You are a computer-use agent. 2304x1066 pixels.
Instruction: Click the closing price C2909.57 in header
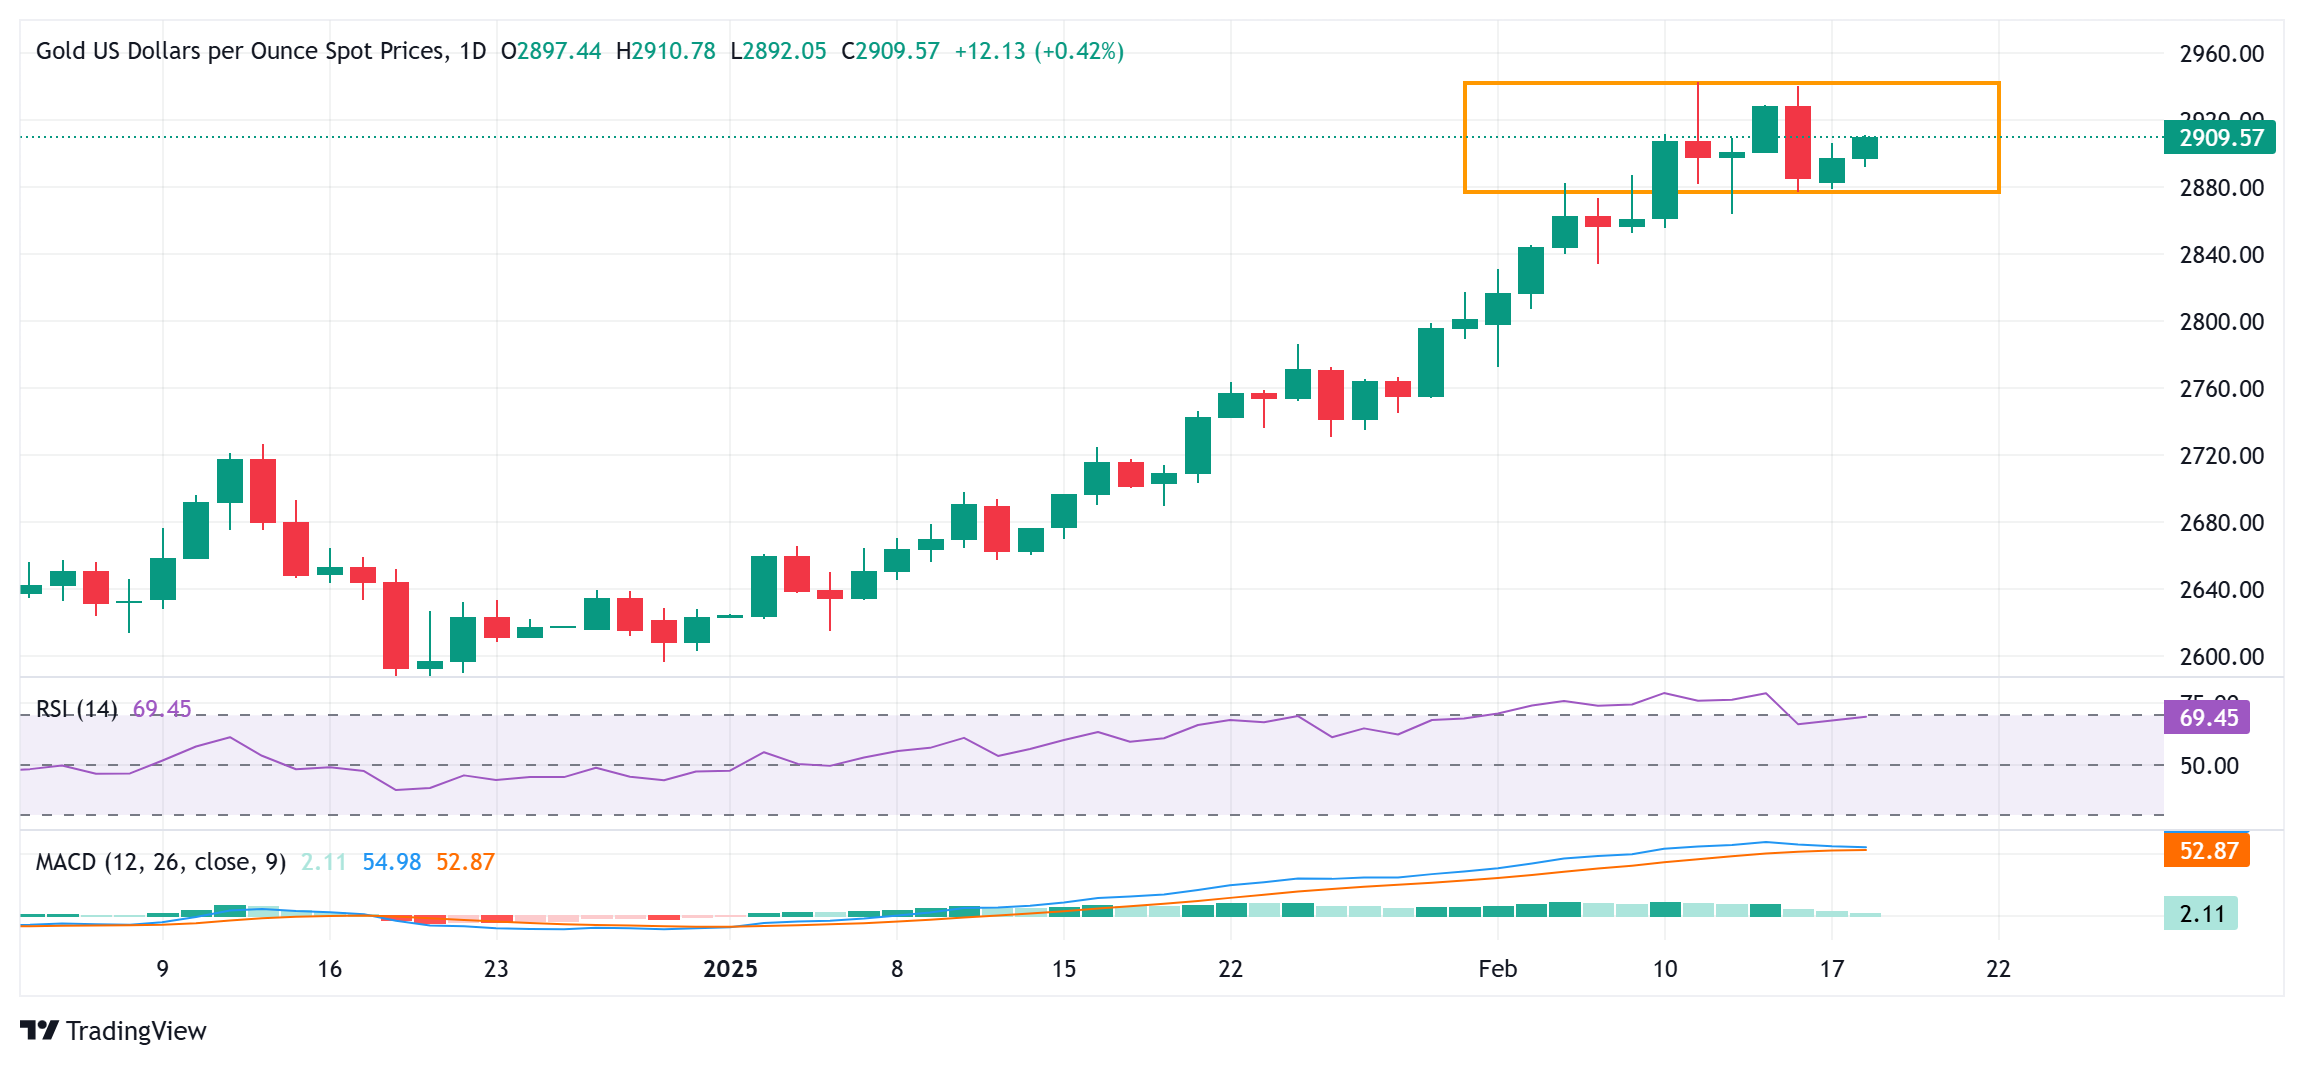coord(890,51)
